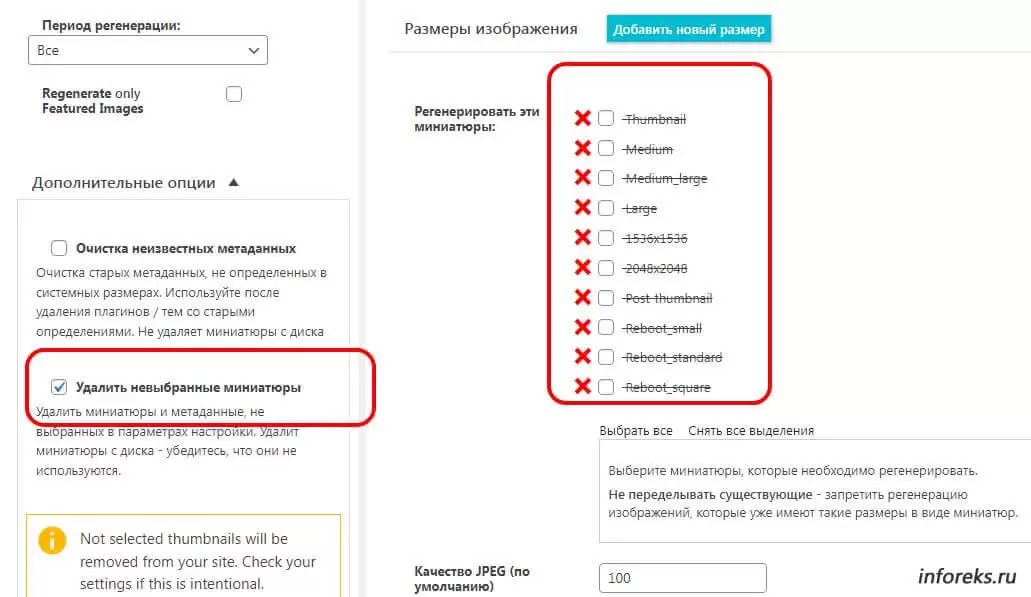Enable Regenerate only Featured Images
Viewport: 1031px width, 597px height.
233,93
